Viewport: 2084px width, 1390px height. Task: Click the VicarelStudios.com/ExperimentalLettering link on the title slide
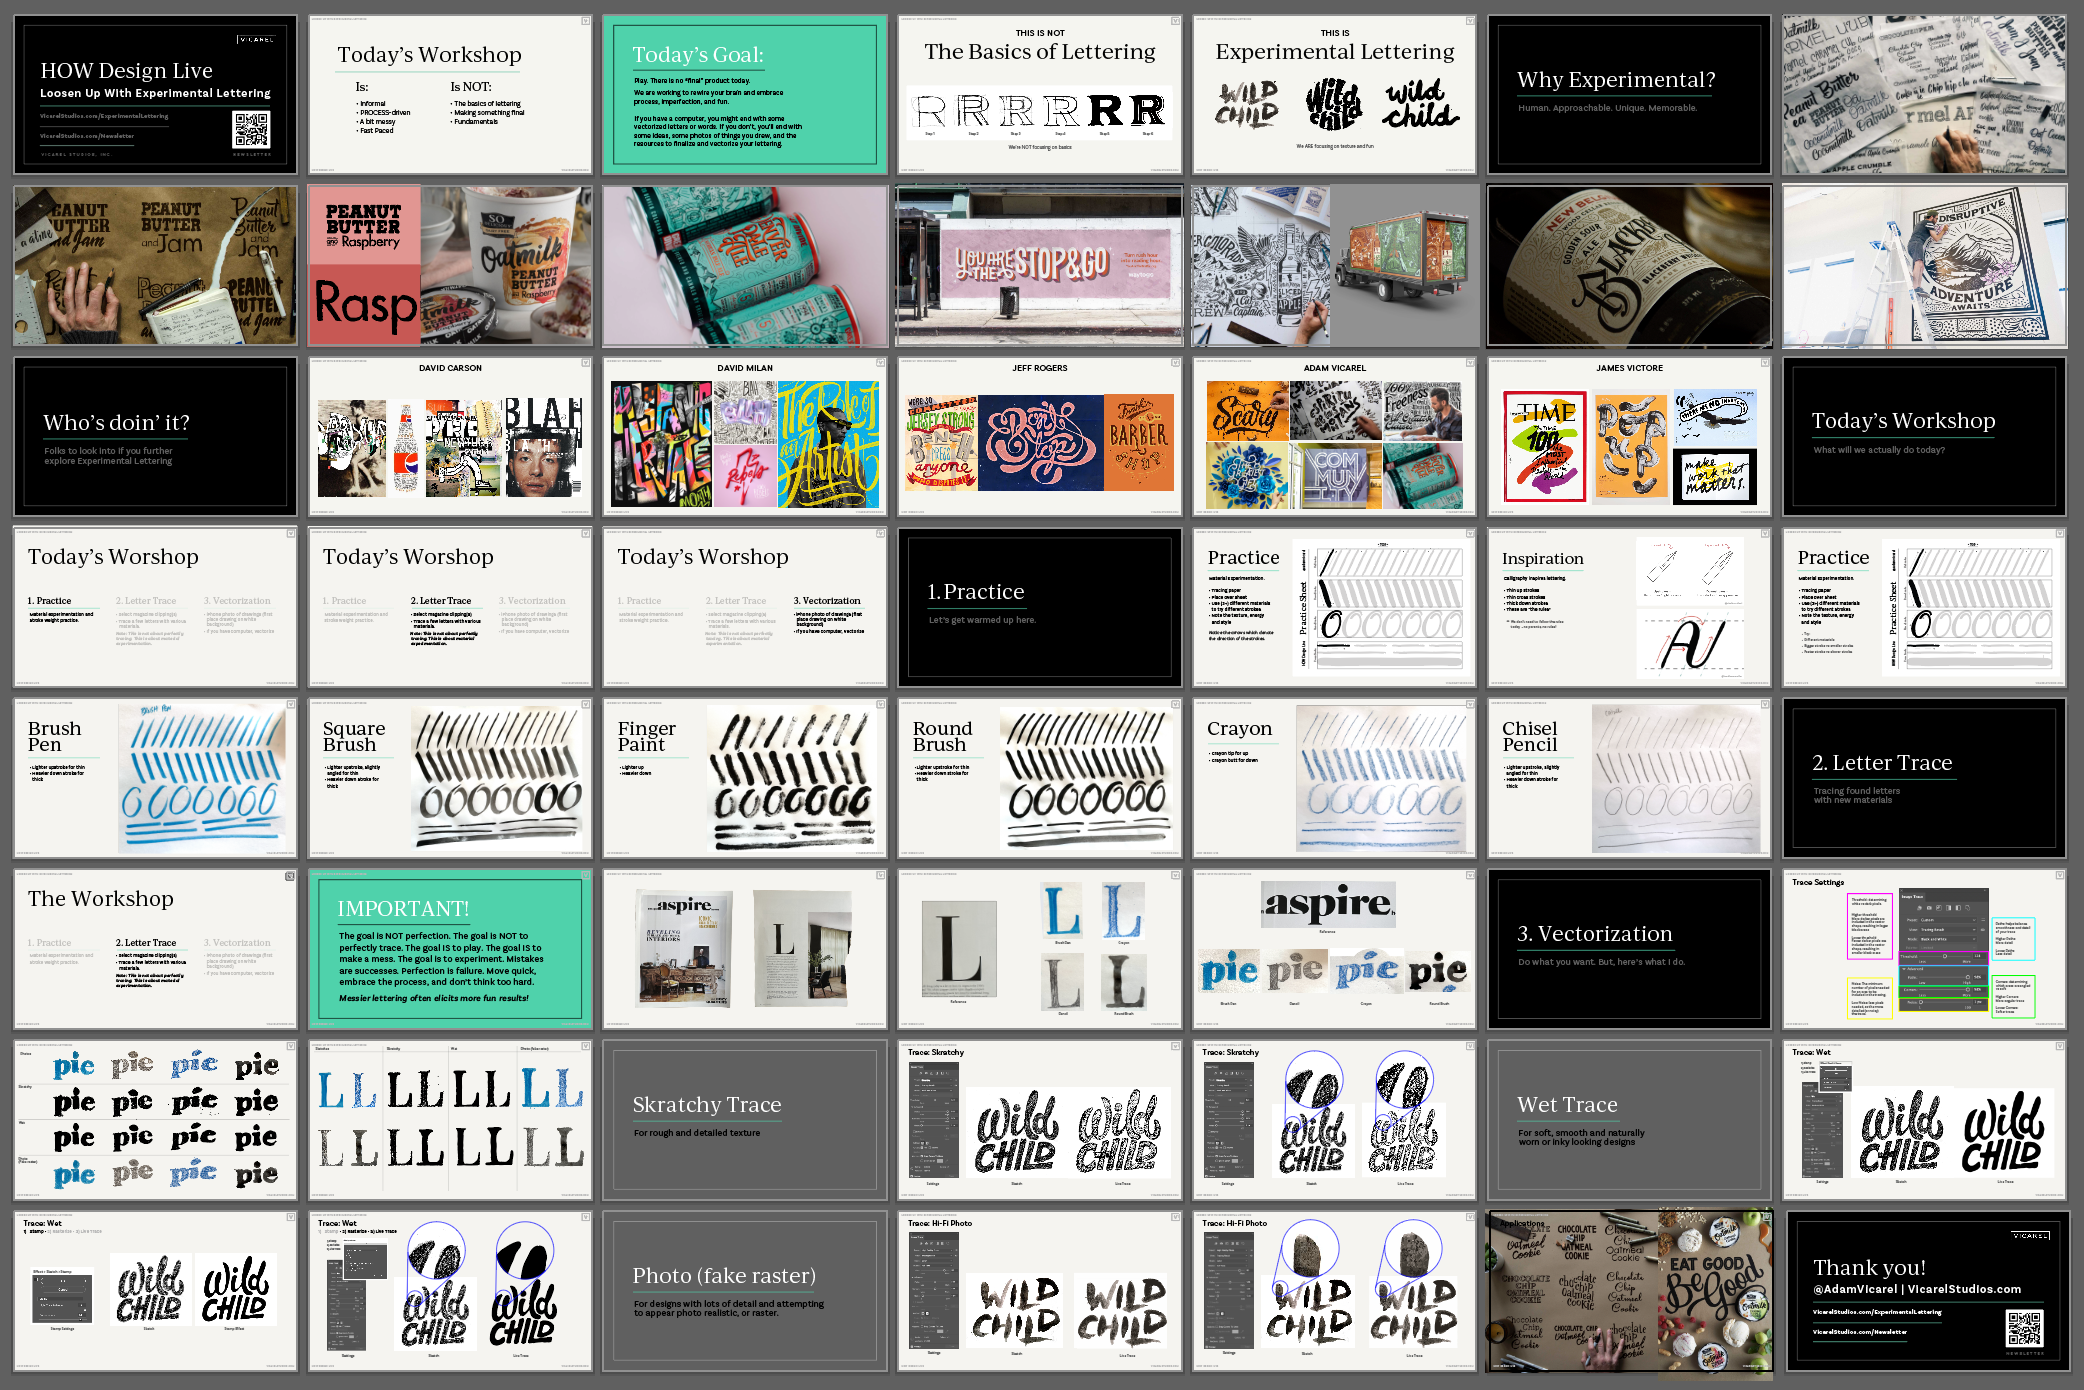tap(104, 116)
